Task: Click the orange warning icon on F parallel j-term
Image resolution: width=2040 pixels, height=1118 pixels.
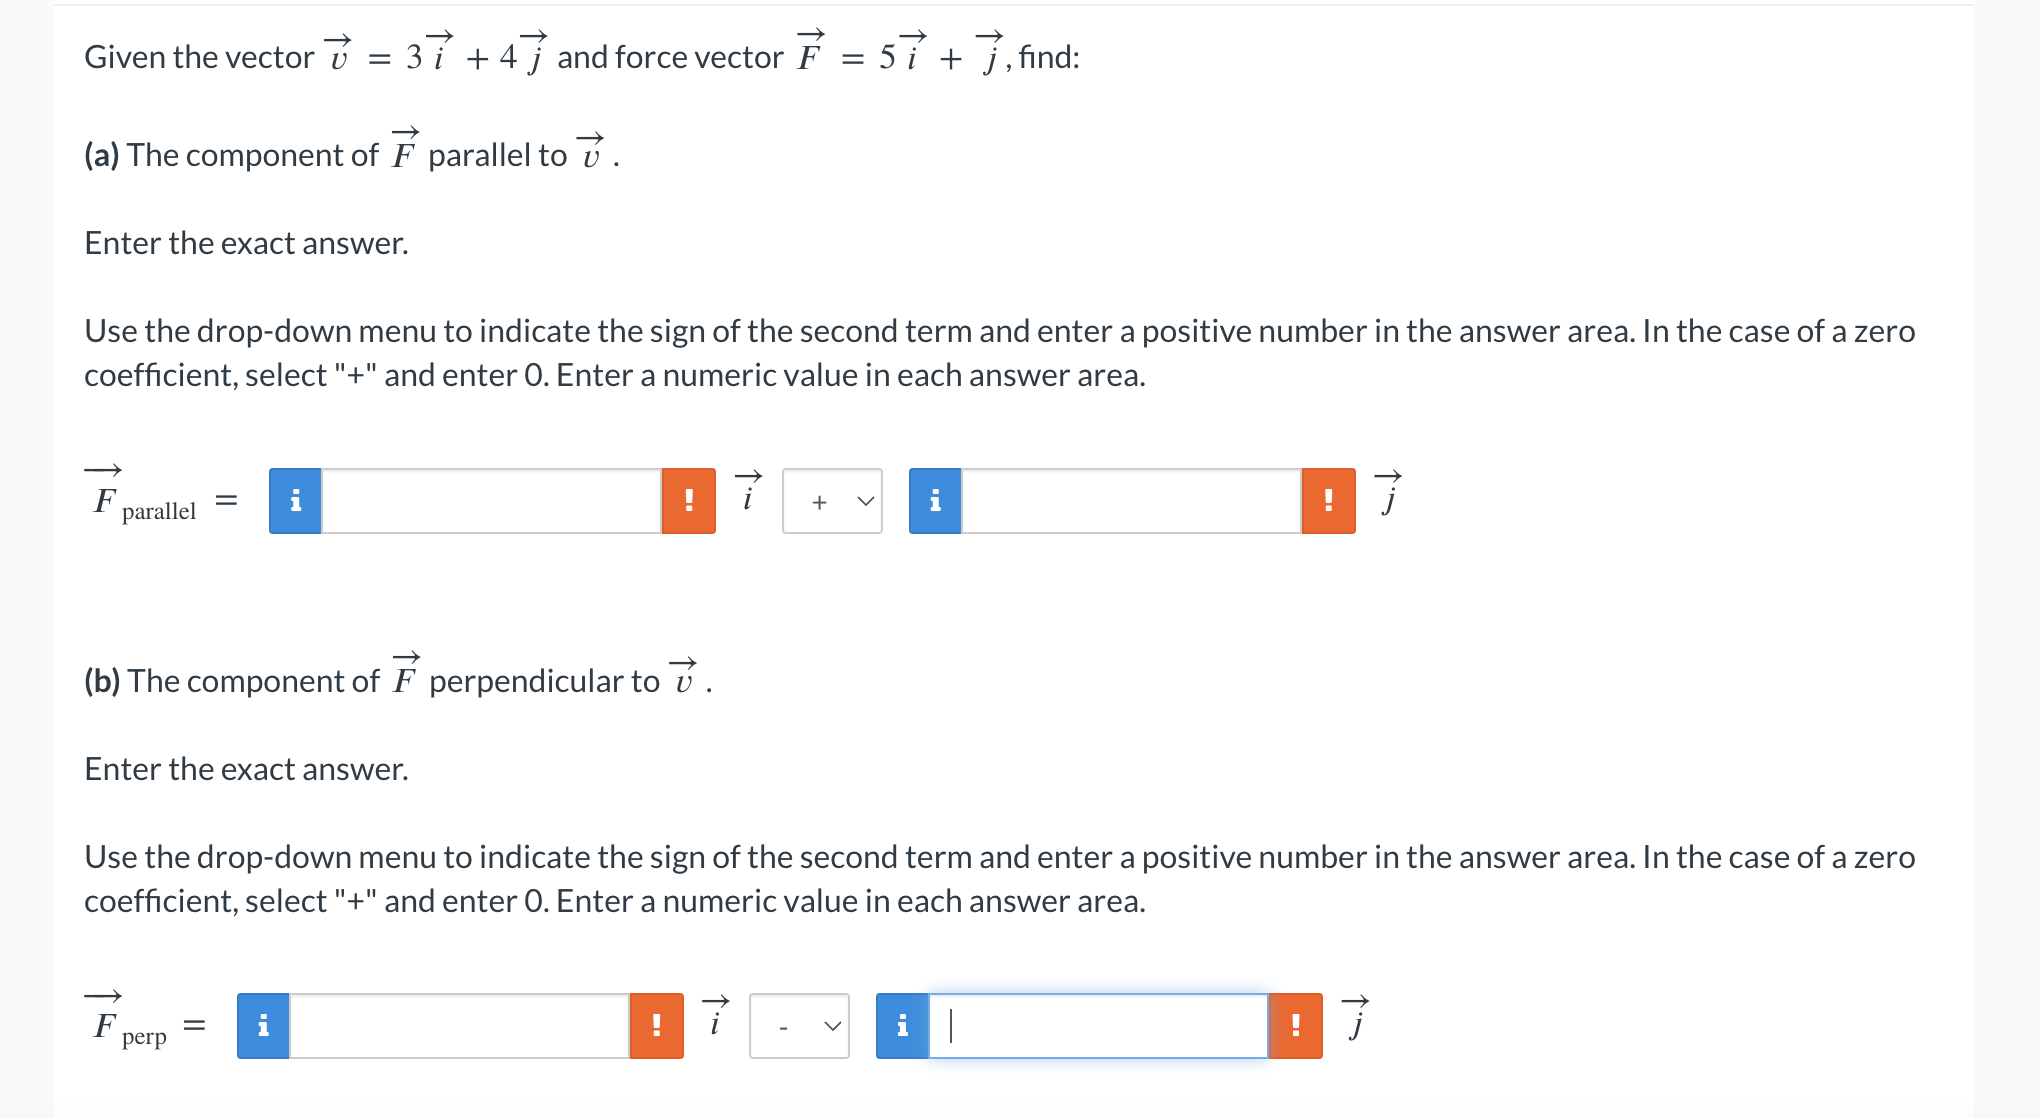Action: coord(1328,501)
